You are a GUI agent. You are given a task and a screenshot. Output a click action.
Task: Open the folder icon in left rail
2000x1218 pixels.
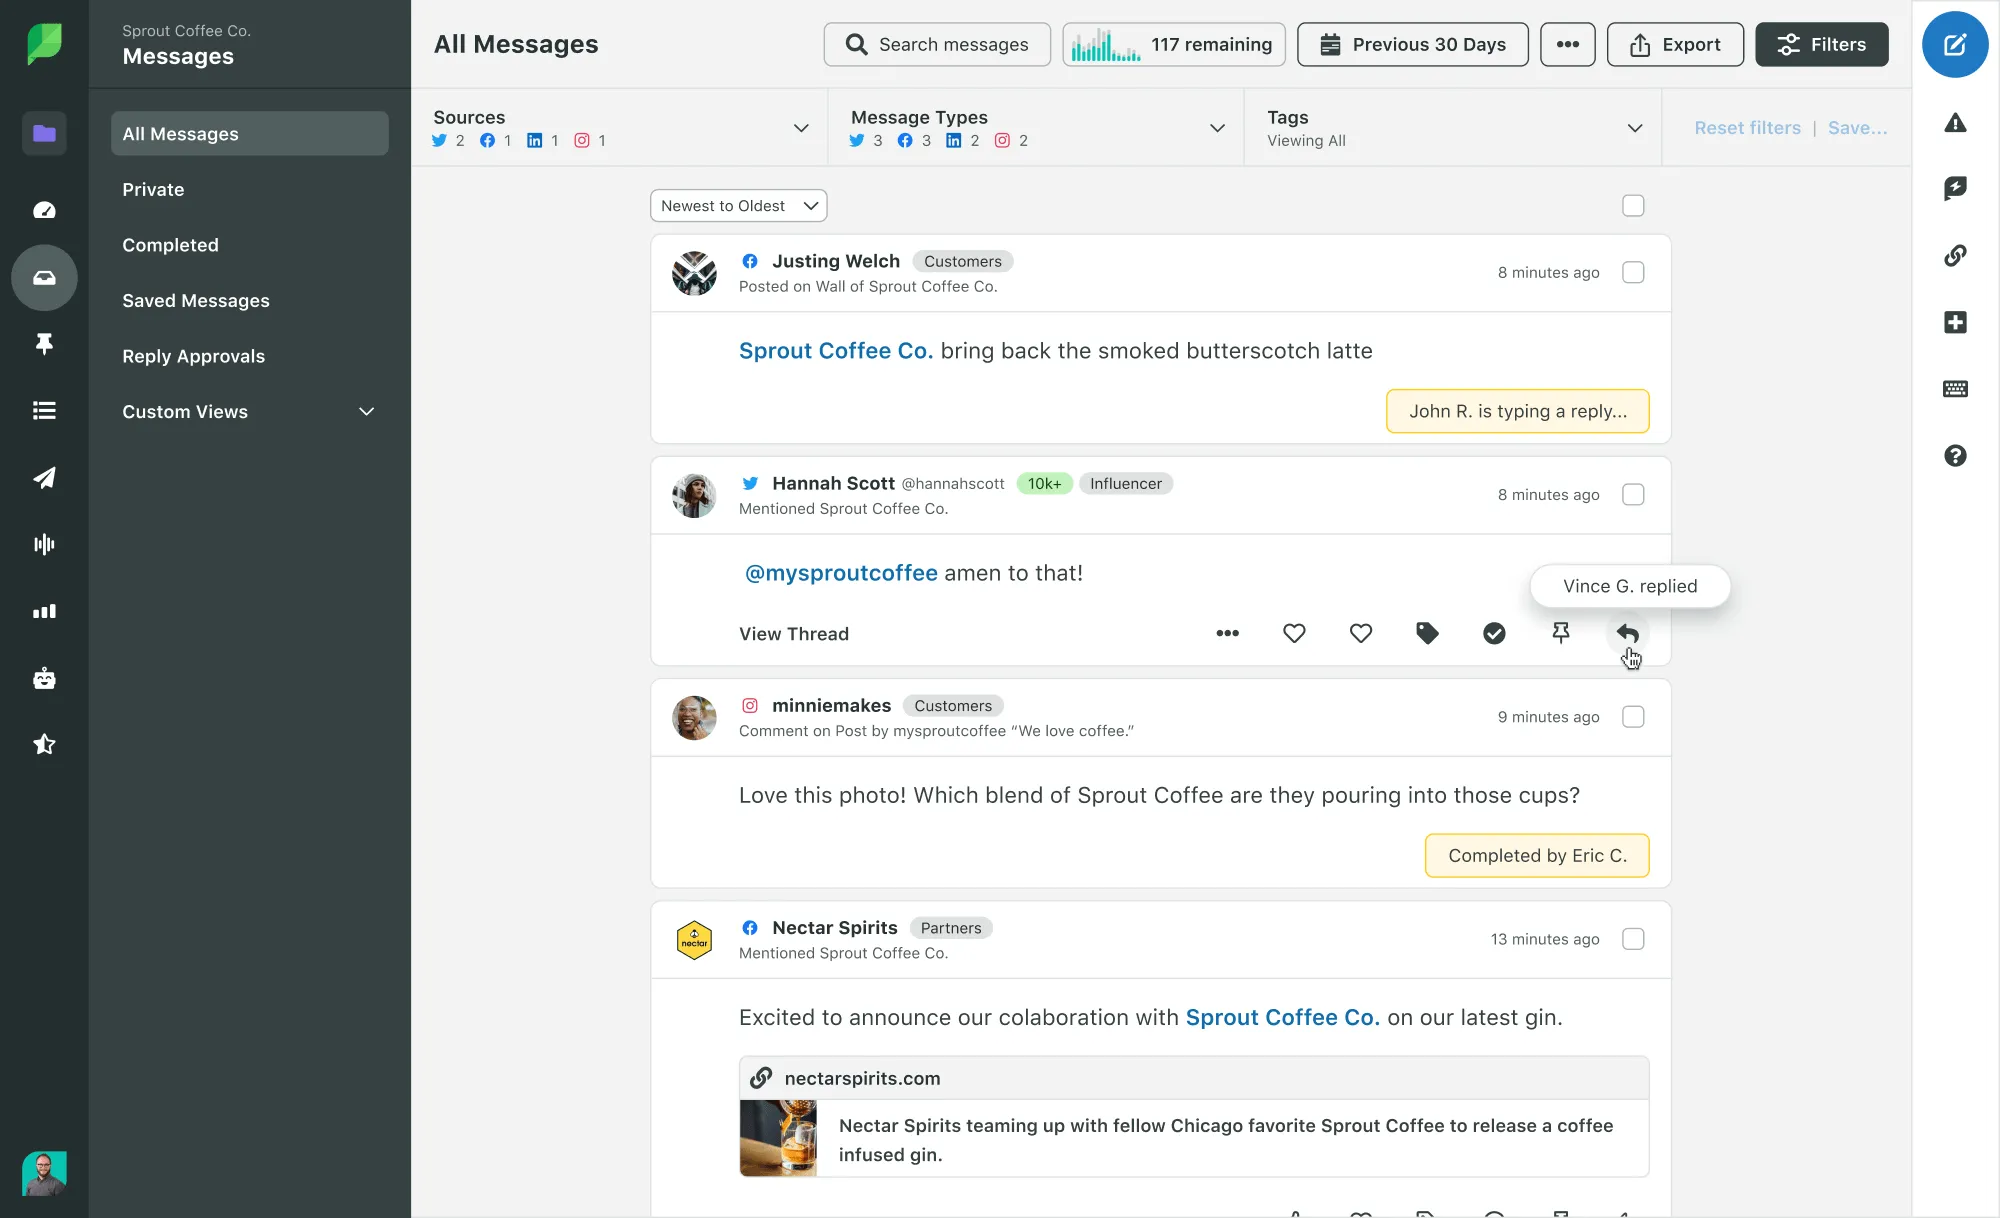coord(44,133)
